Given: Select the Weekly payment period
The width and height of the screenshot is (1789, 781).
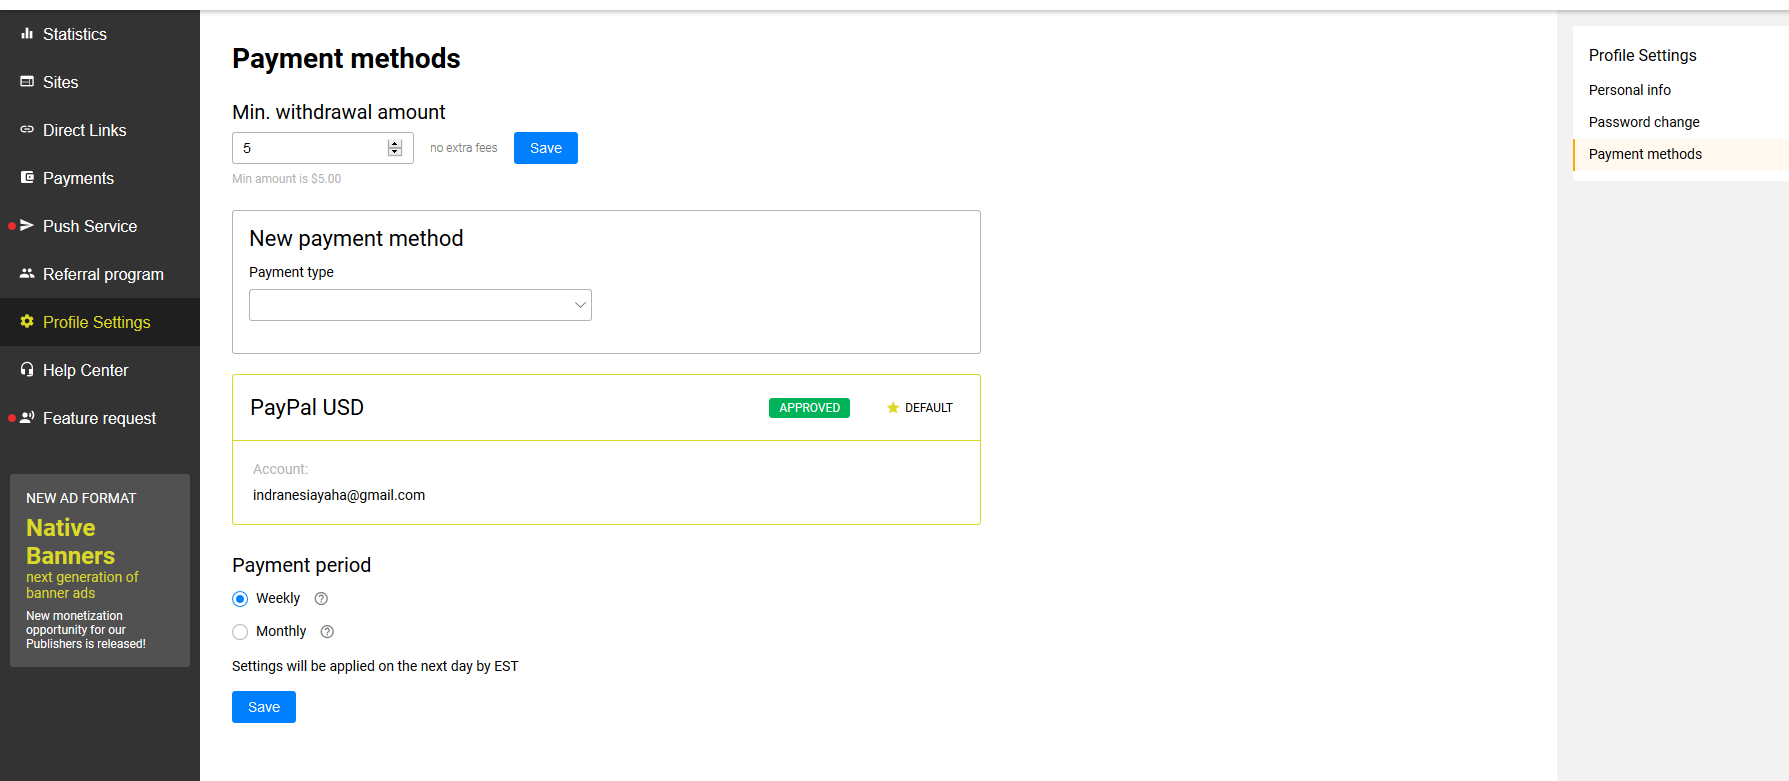Looking at the screenshot, I should pyautogui.click(x=240, y=599).
